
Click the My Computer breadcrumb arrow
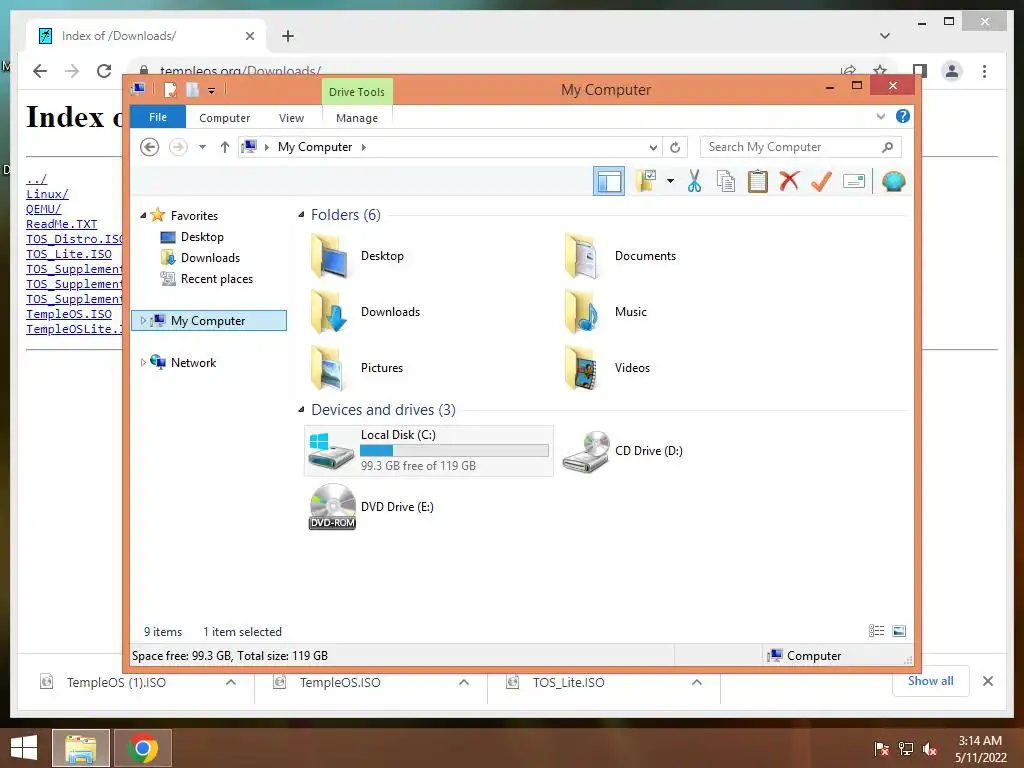pos(364,147)
